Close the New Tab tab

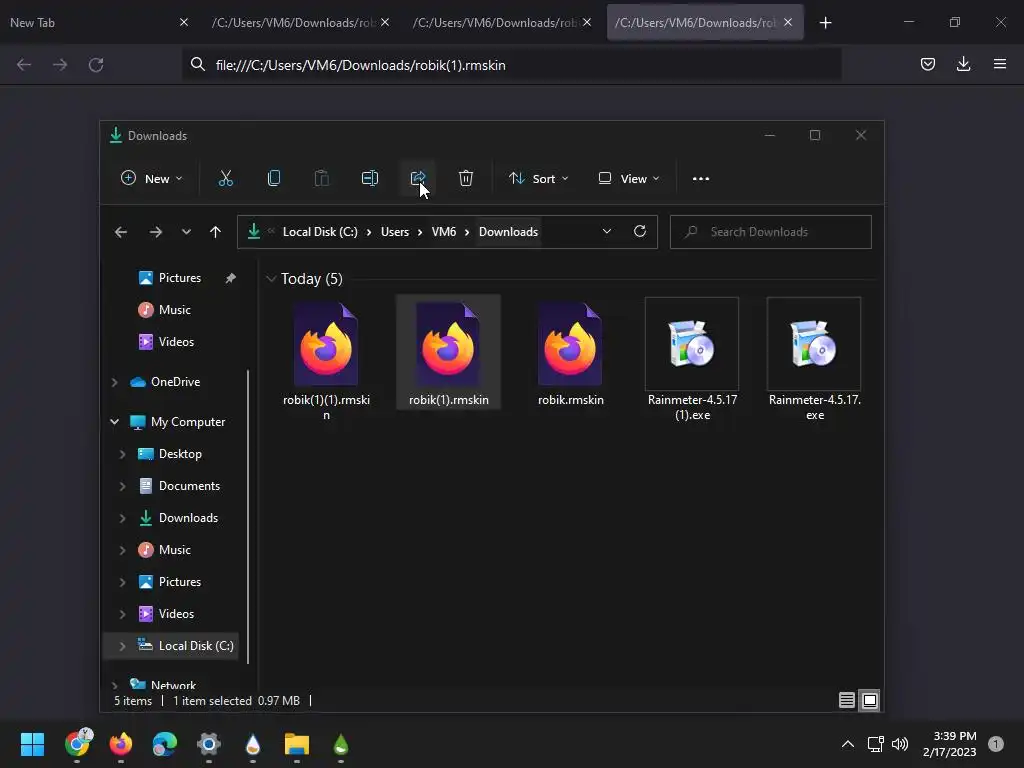(x=184, y=22)
